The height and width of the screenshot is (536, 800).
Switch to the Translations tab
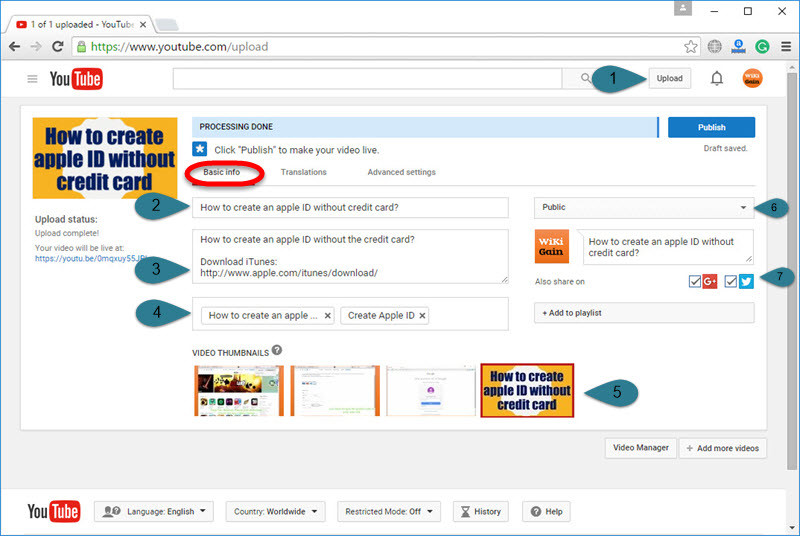(304, 172)
